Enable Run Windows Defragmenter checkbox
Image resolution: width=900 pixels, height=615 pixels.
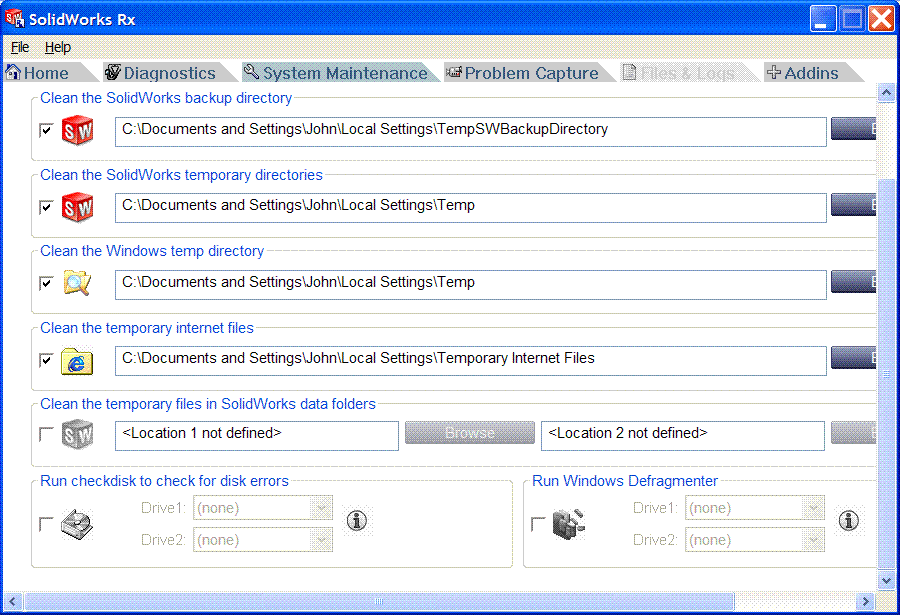click(538, 524)
